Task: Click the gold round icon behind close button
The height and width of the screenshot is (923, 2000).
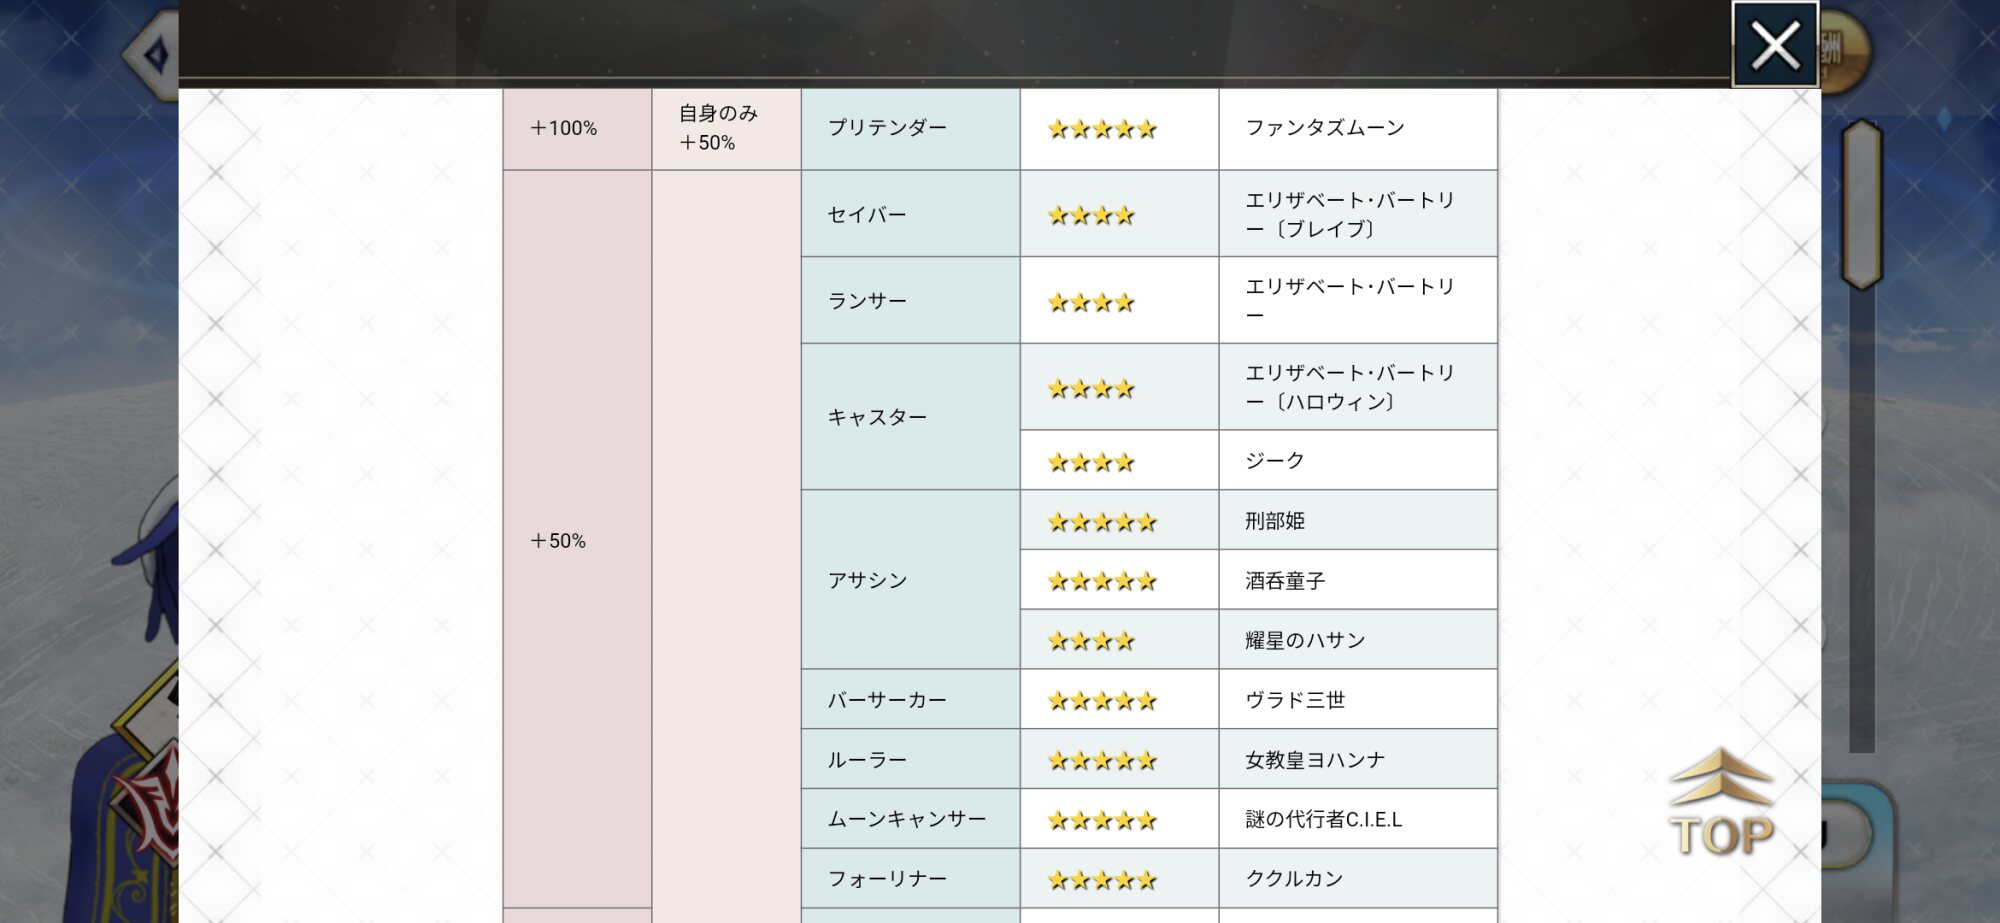Action: pyautogui.click(x=1842, y=50)
